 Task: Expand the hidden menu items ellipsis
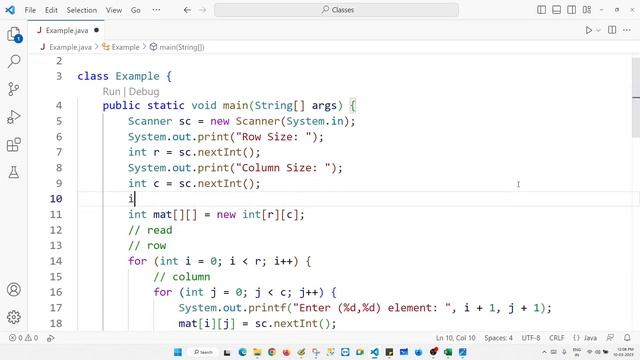pyautogui.click(x=156, y=10)
